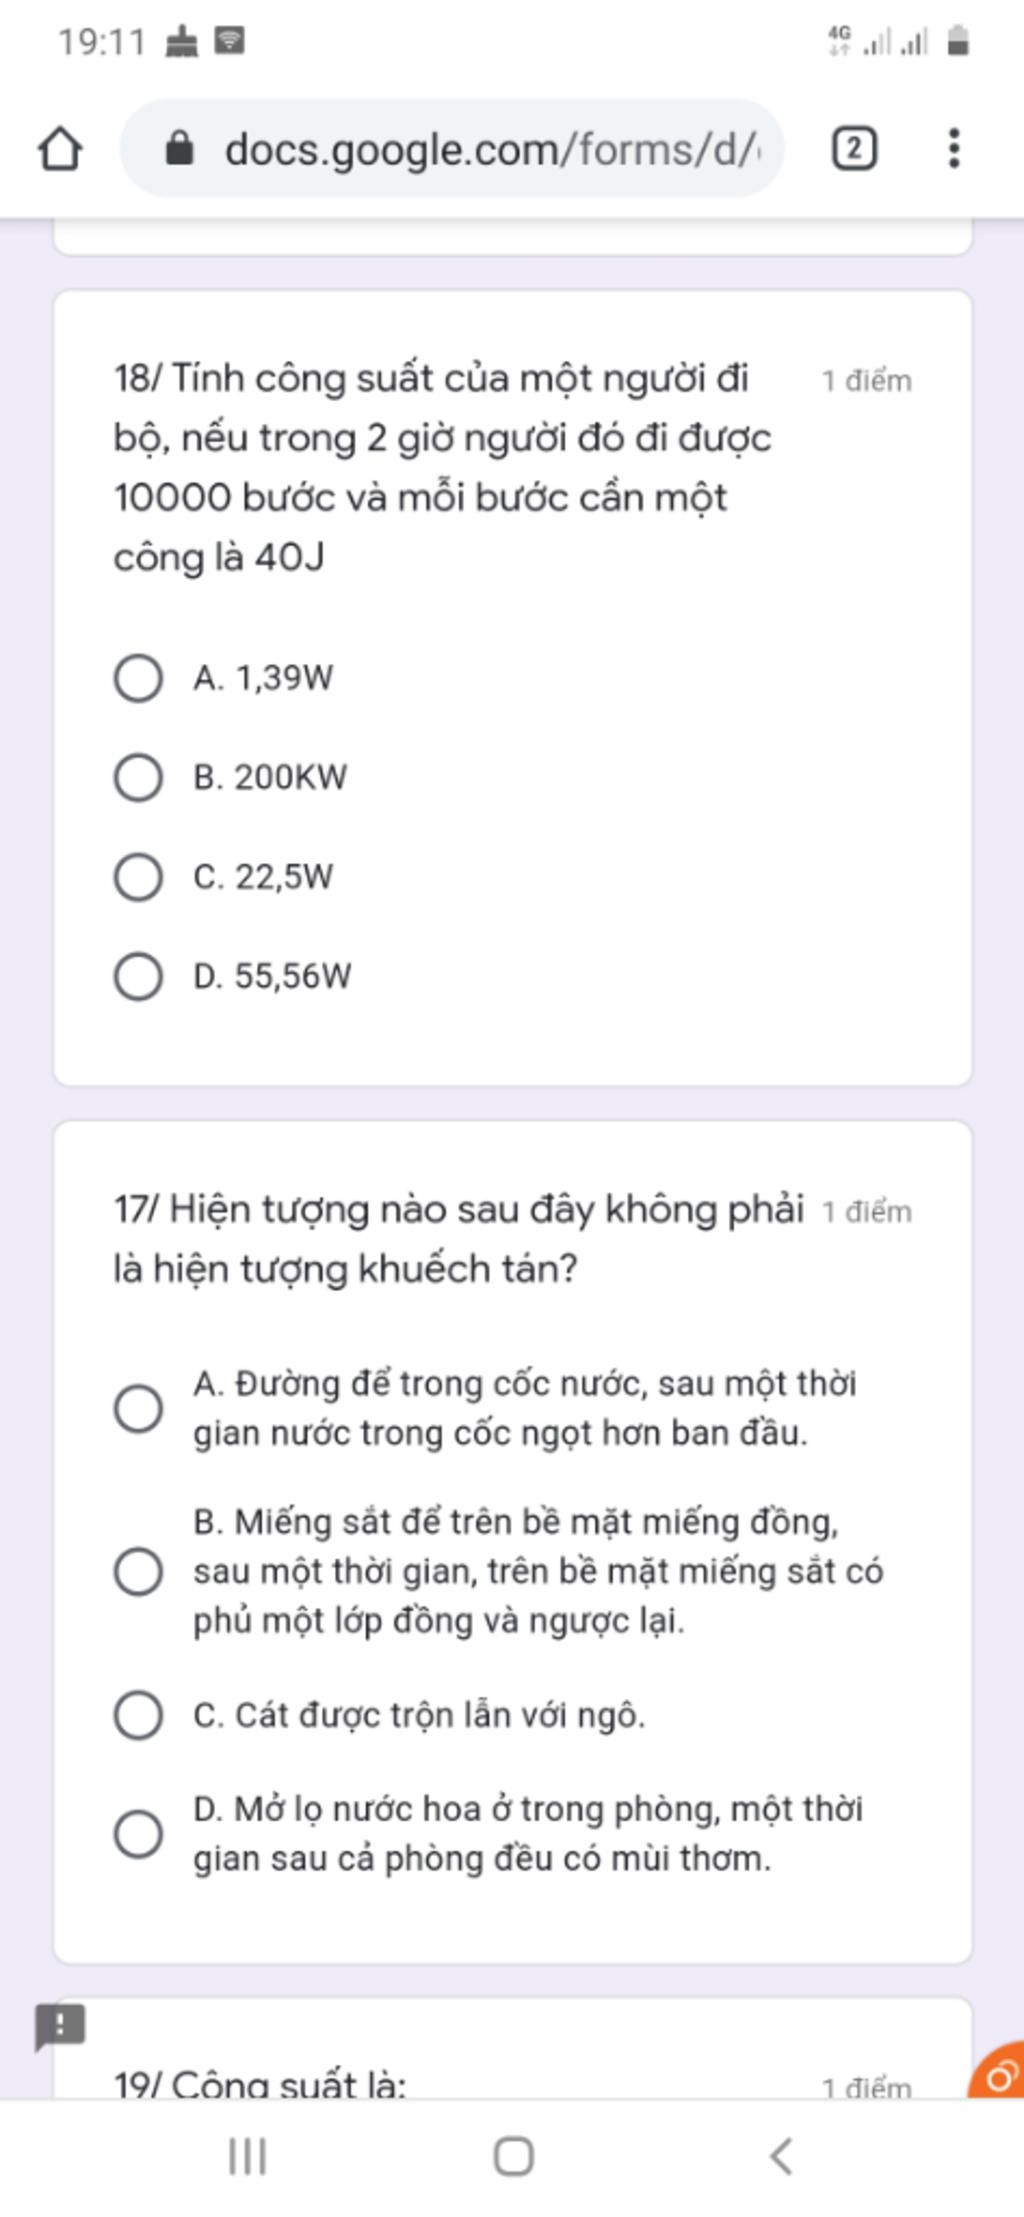This screenshot has width=1024, height=2217.
Task: Tap the question 18 text about công suất
Action: (442, 468)
